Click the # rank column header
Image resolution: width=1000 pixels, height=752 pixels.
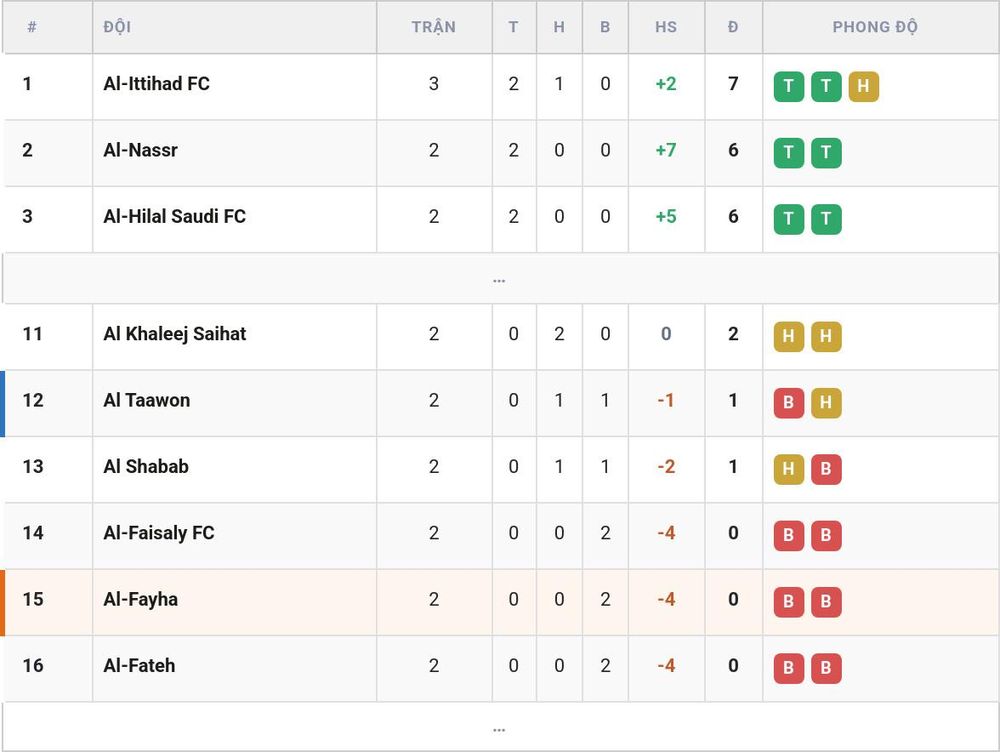click(32, 27)
